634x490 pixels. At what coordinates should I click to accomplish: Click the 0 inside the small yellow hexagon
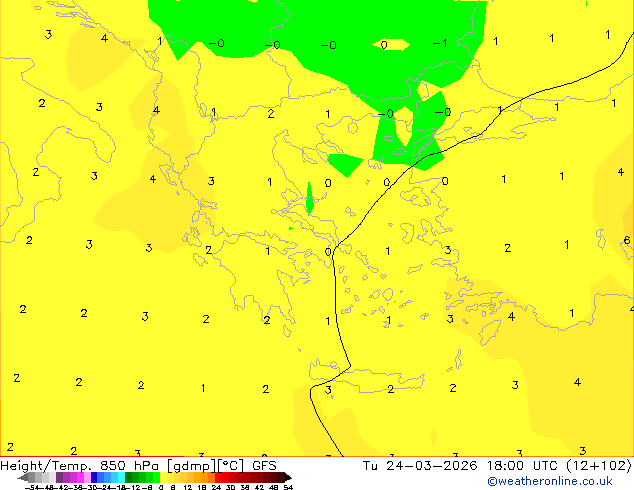[384, 44]
